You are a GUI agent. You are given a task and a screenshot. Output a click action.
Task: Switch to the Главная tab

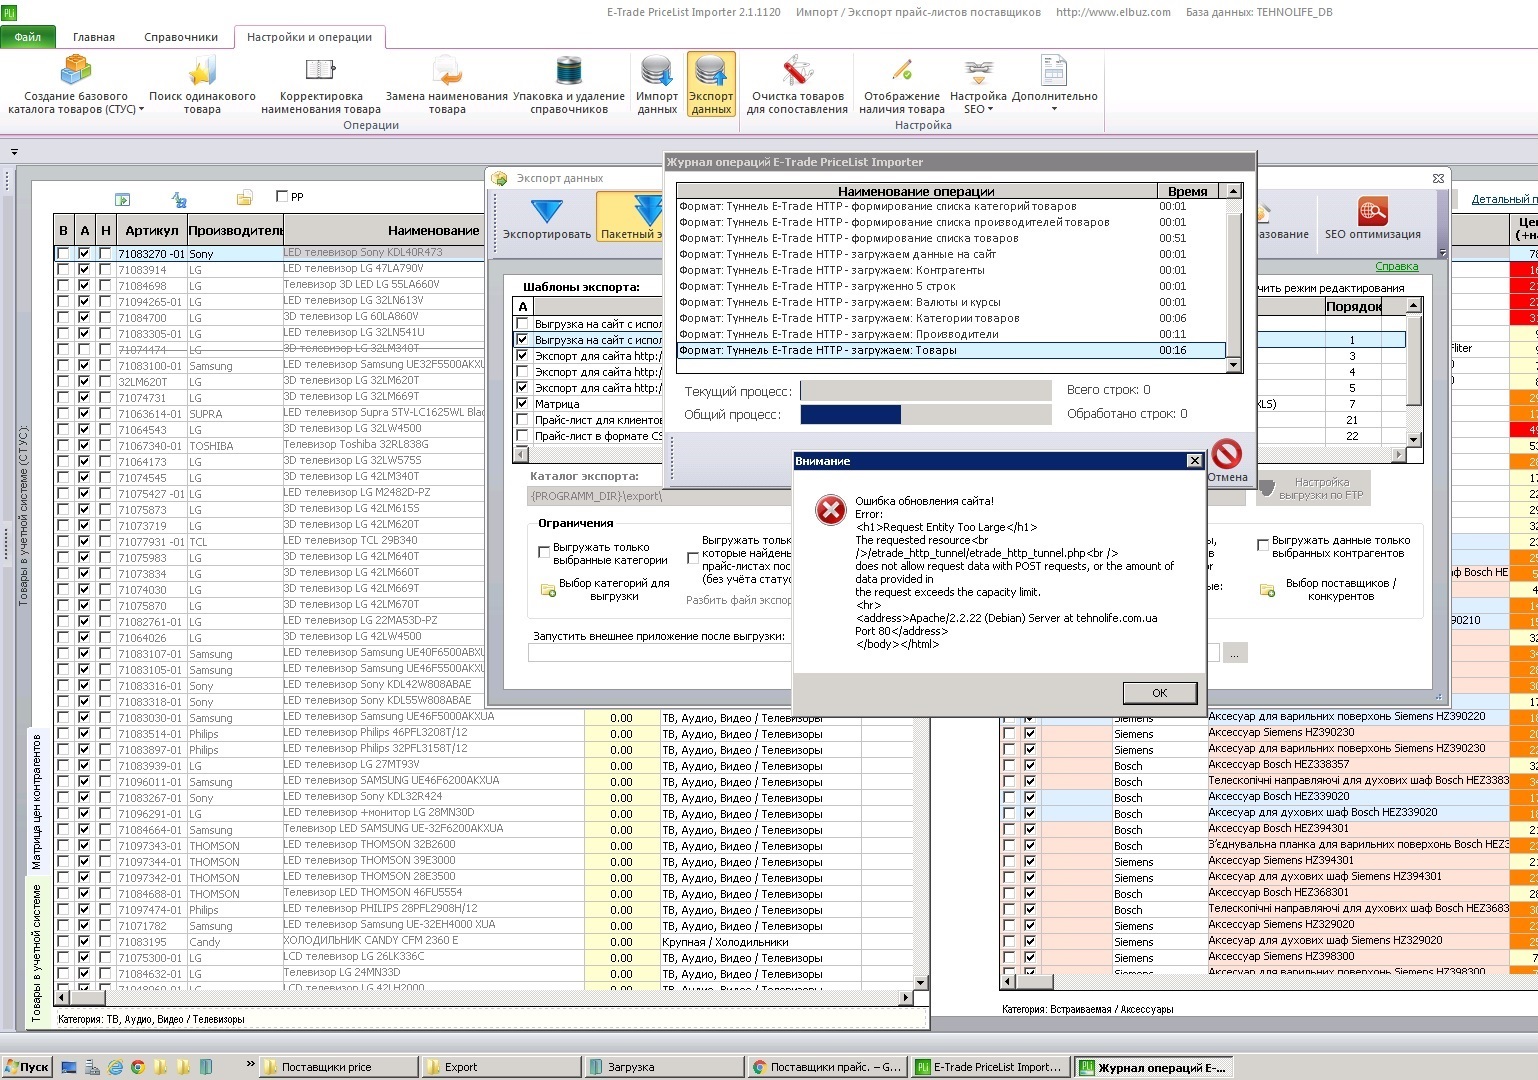[x=94, y=37]
